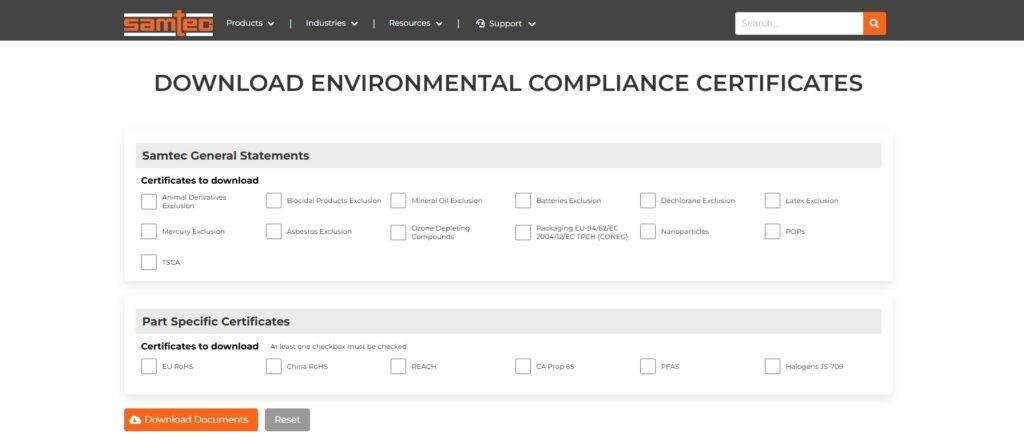
Task: Tick the Mercury Exclusion checkbox
Action: (x=149, y=231)
